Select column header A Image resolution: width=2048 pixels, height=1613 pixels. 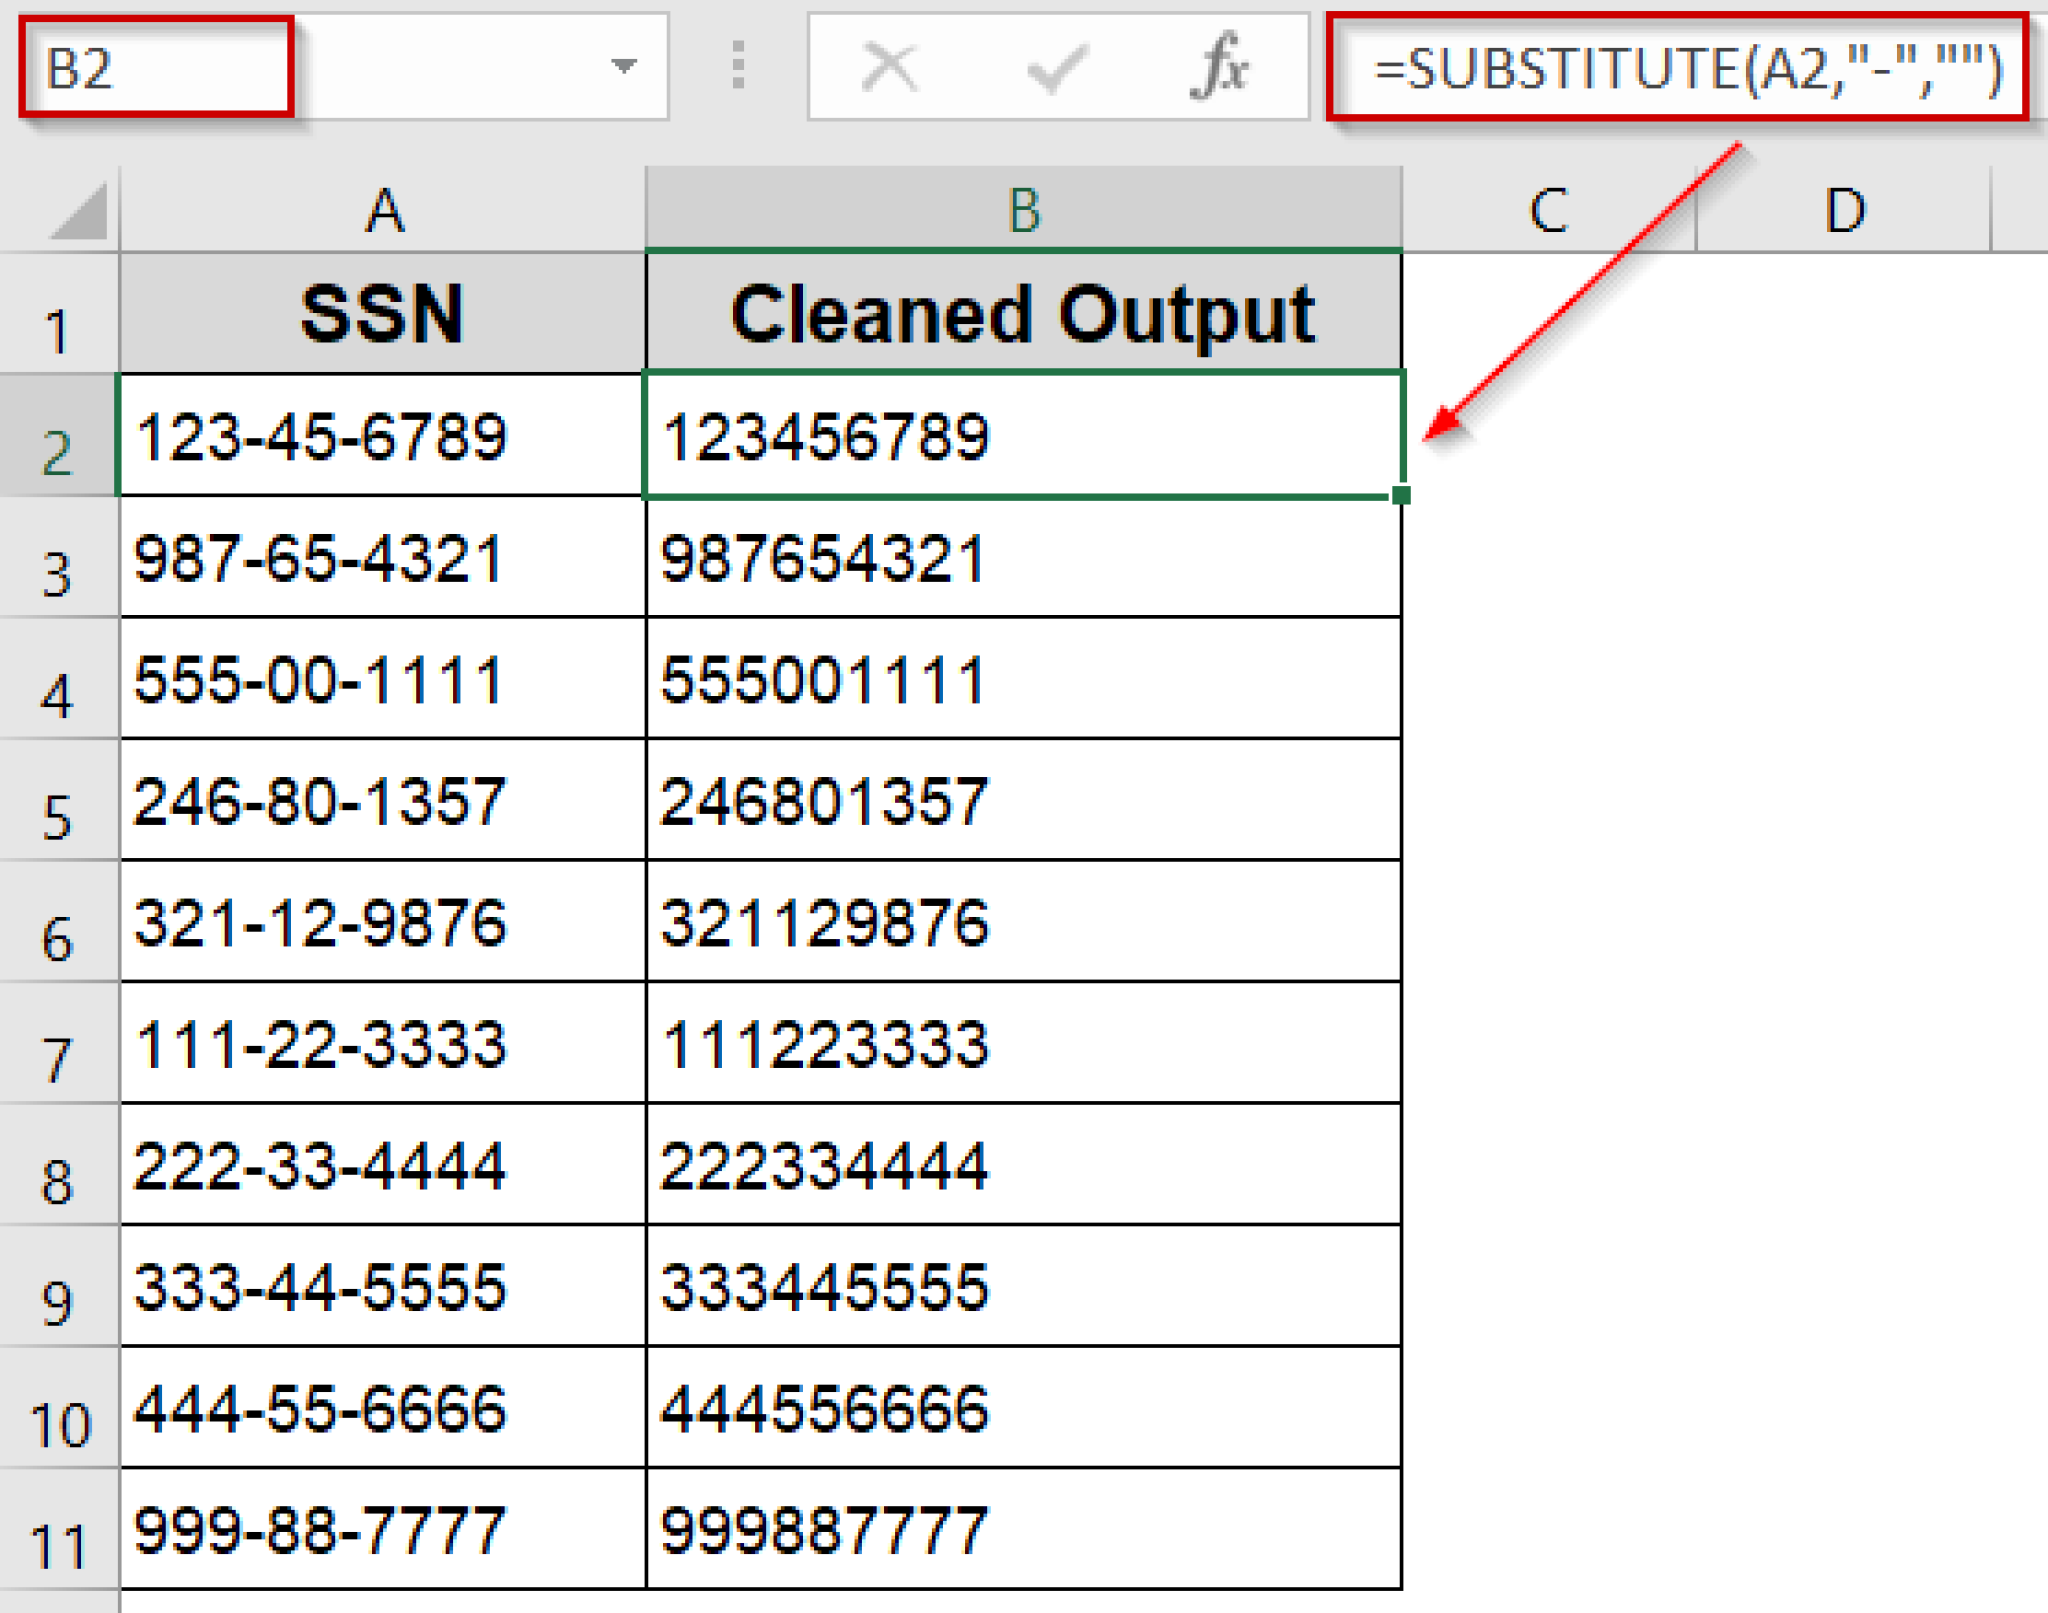[385, 208]
